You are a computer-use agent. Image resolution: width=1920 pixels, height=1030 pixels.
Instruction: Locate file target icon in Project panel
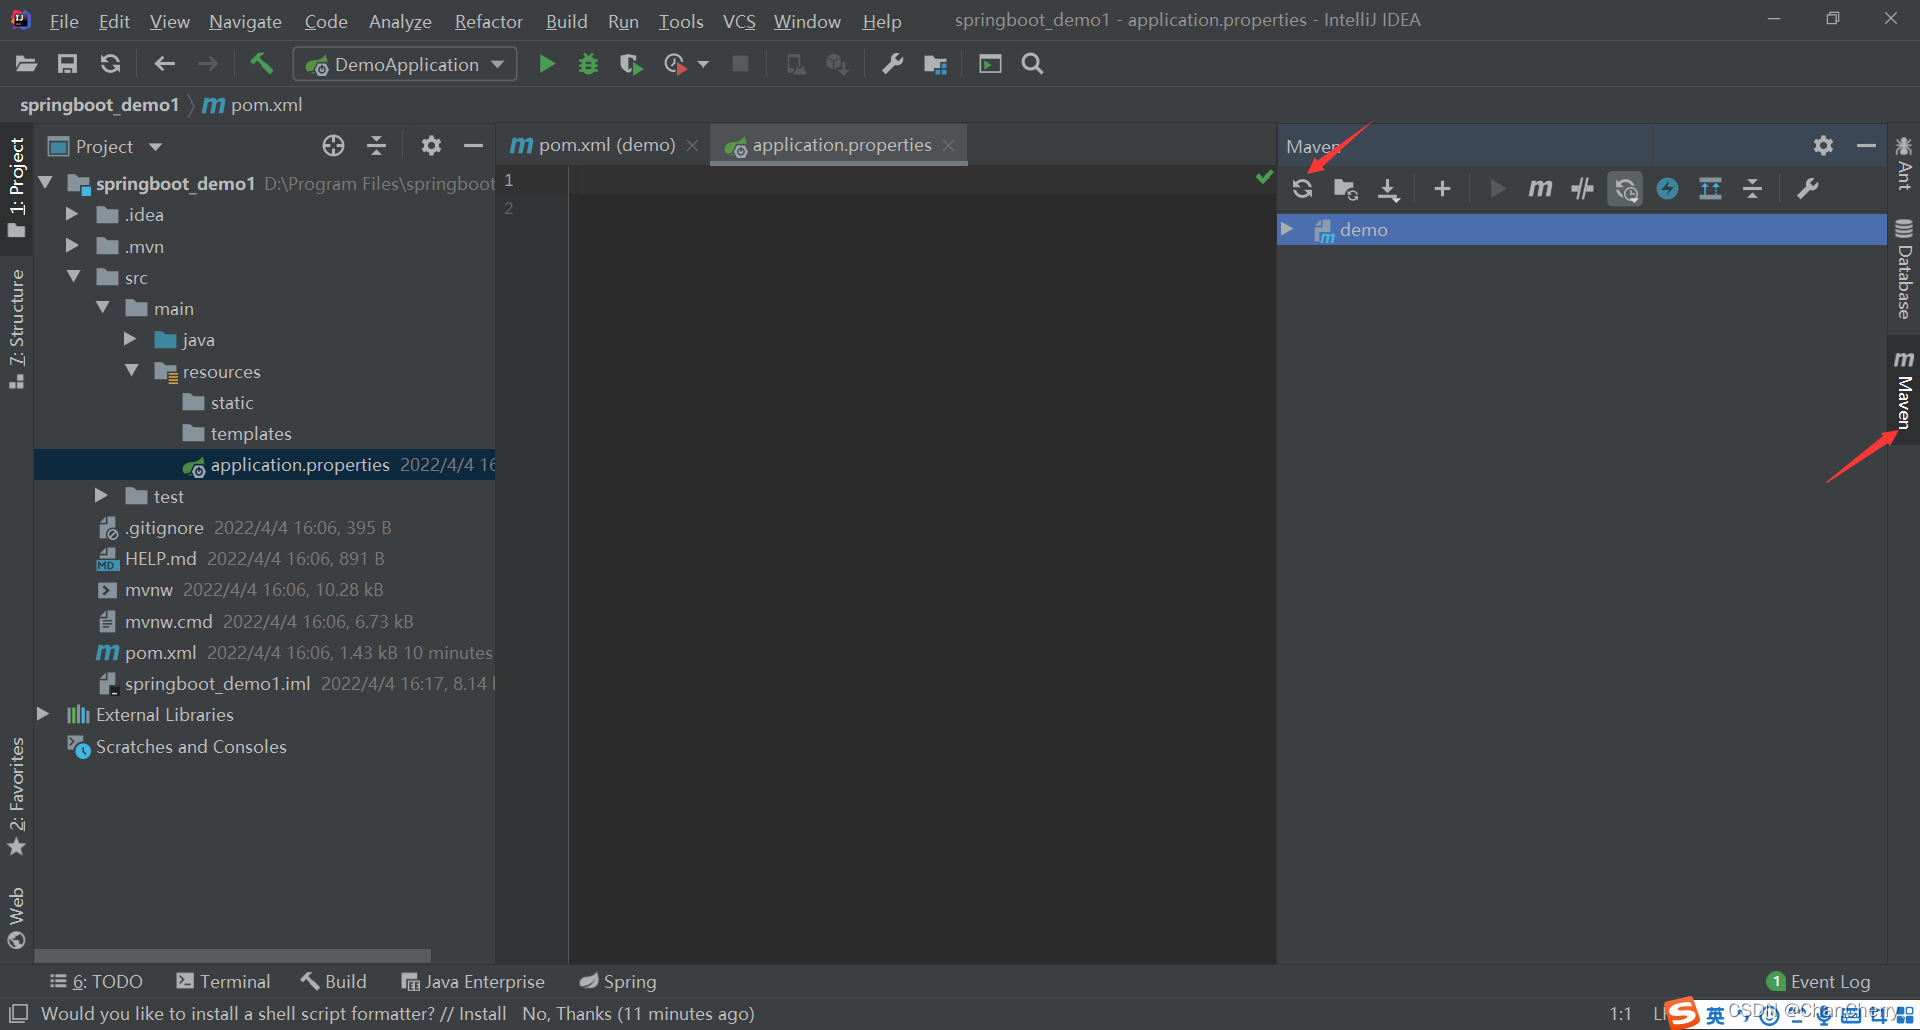coord(334,146)
